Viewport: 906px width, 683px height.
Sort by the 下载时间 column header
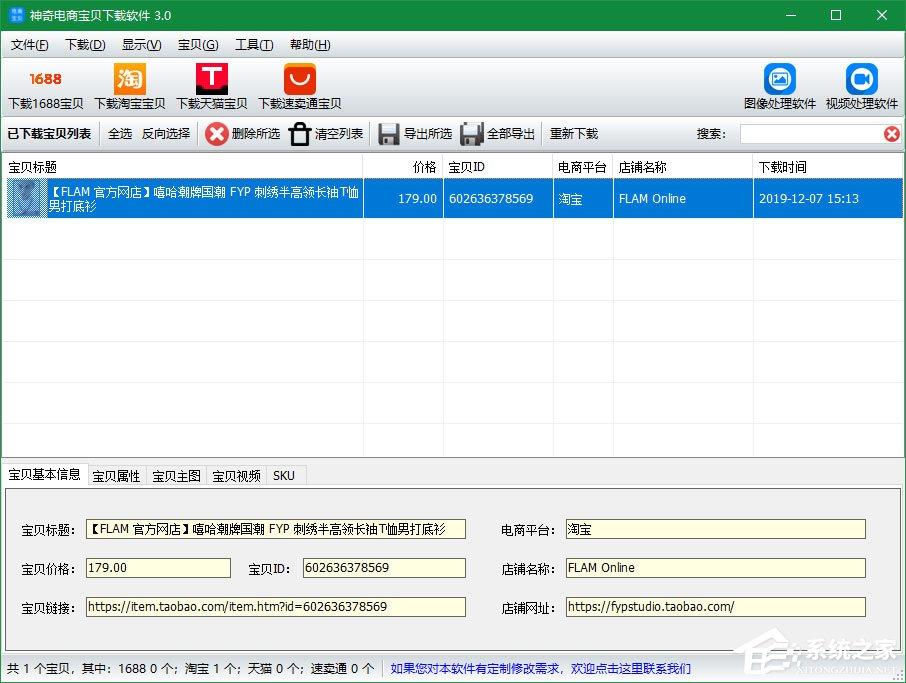coord(828,167)
